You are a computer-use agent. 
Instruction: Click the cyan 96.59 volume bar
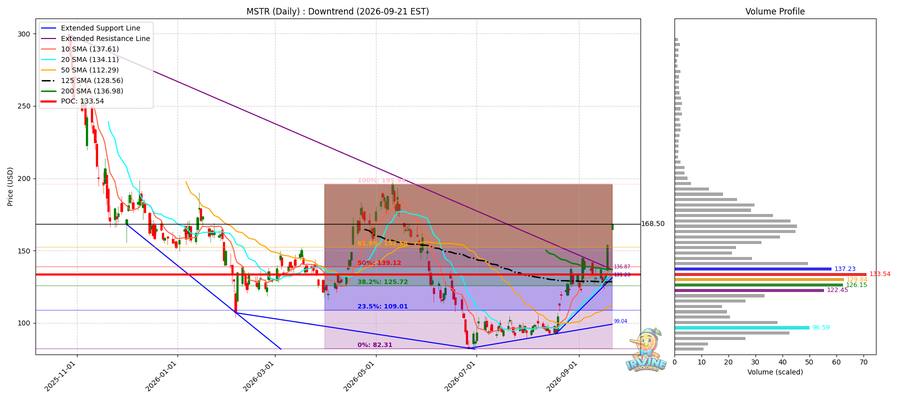pyautogui.click(x=742, y=328)
